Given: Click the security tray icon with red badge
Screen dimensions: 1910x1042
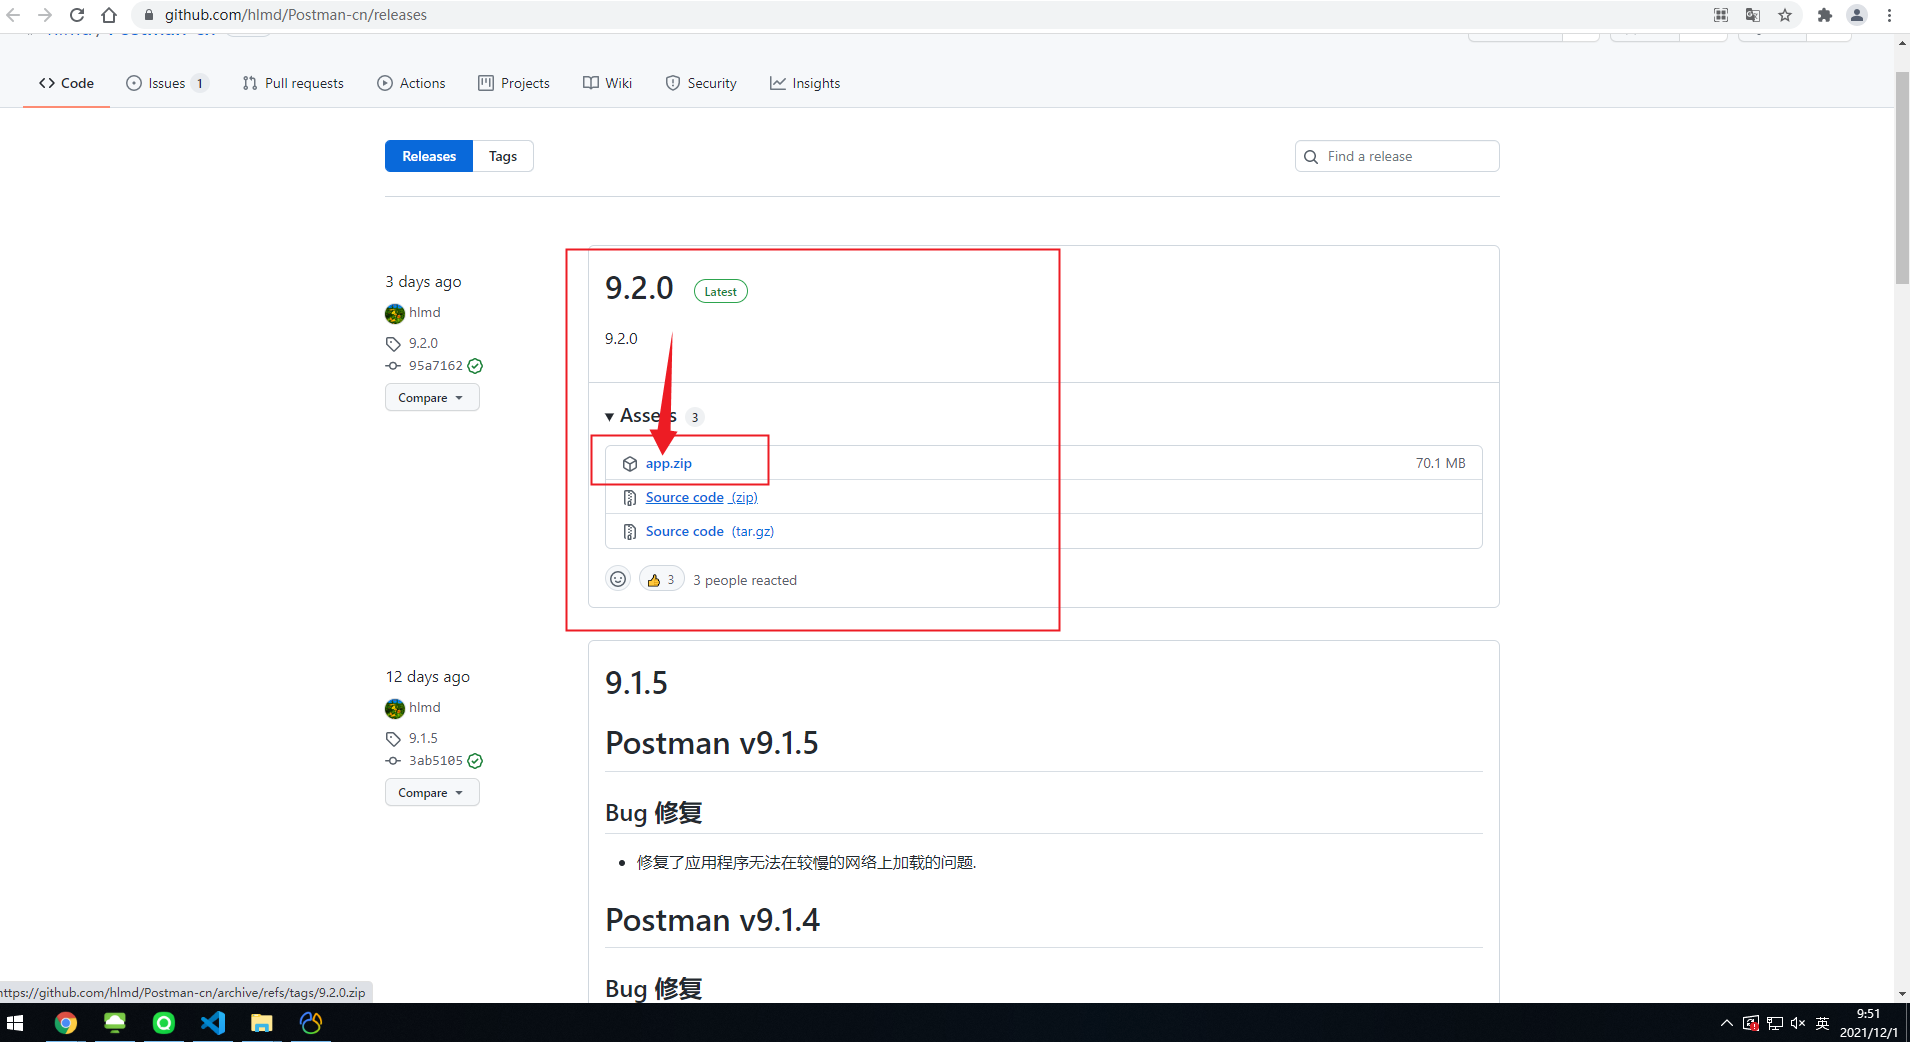Looking at the screenshot, I should (x=1751, y=1023).
